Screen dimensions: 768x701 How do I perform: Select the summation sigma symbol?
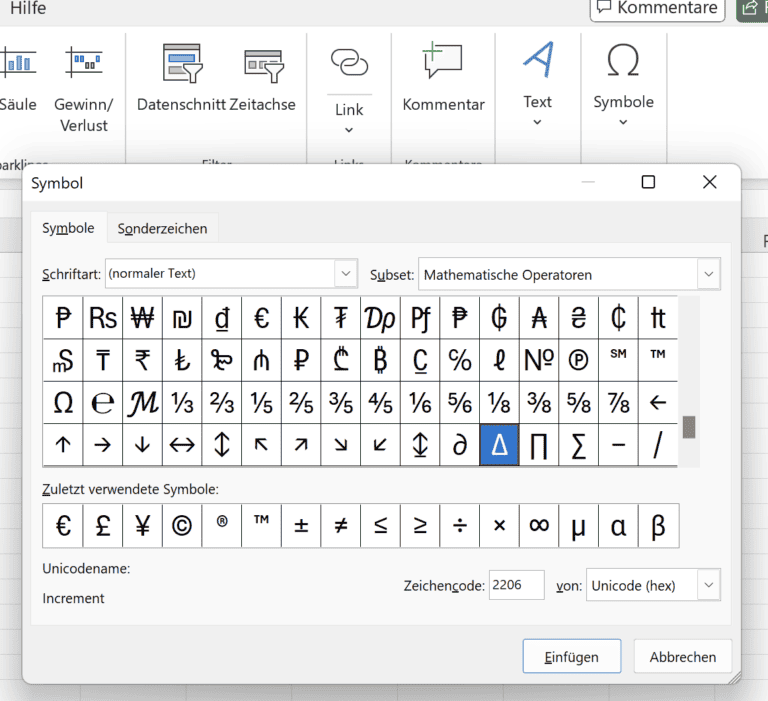(x=578, y=445)
